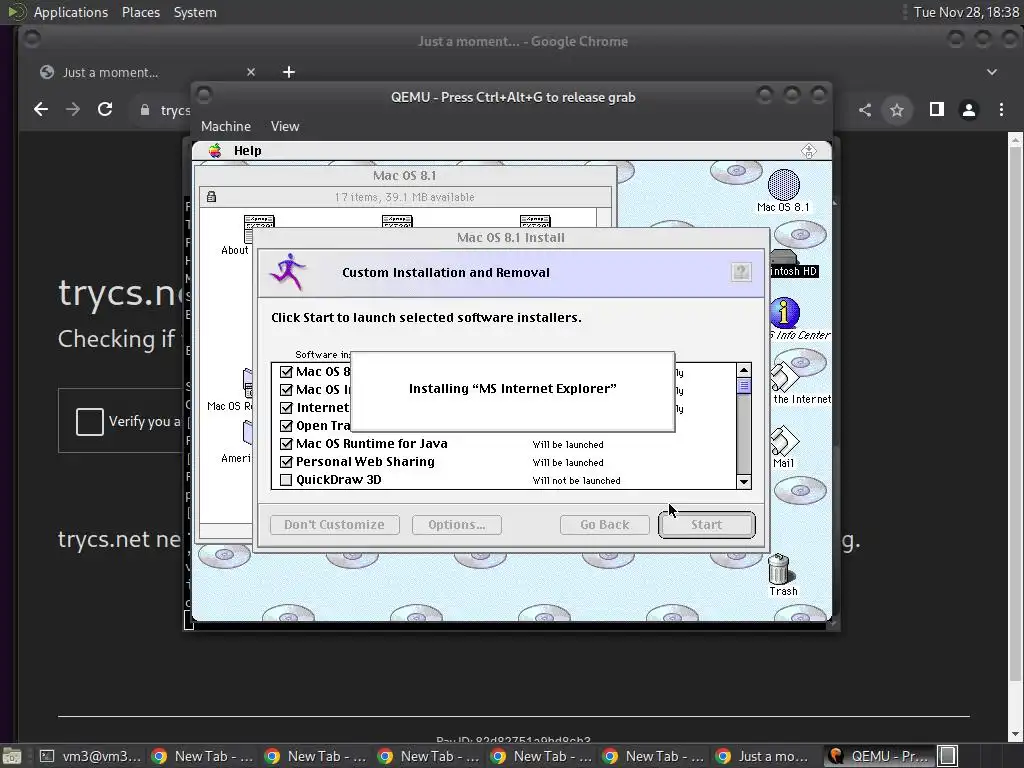Viewport: 1024px width, 768px height.
Task: Close the Just a moment tab
Action: click(x=251, y=72)
